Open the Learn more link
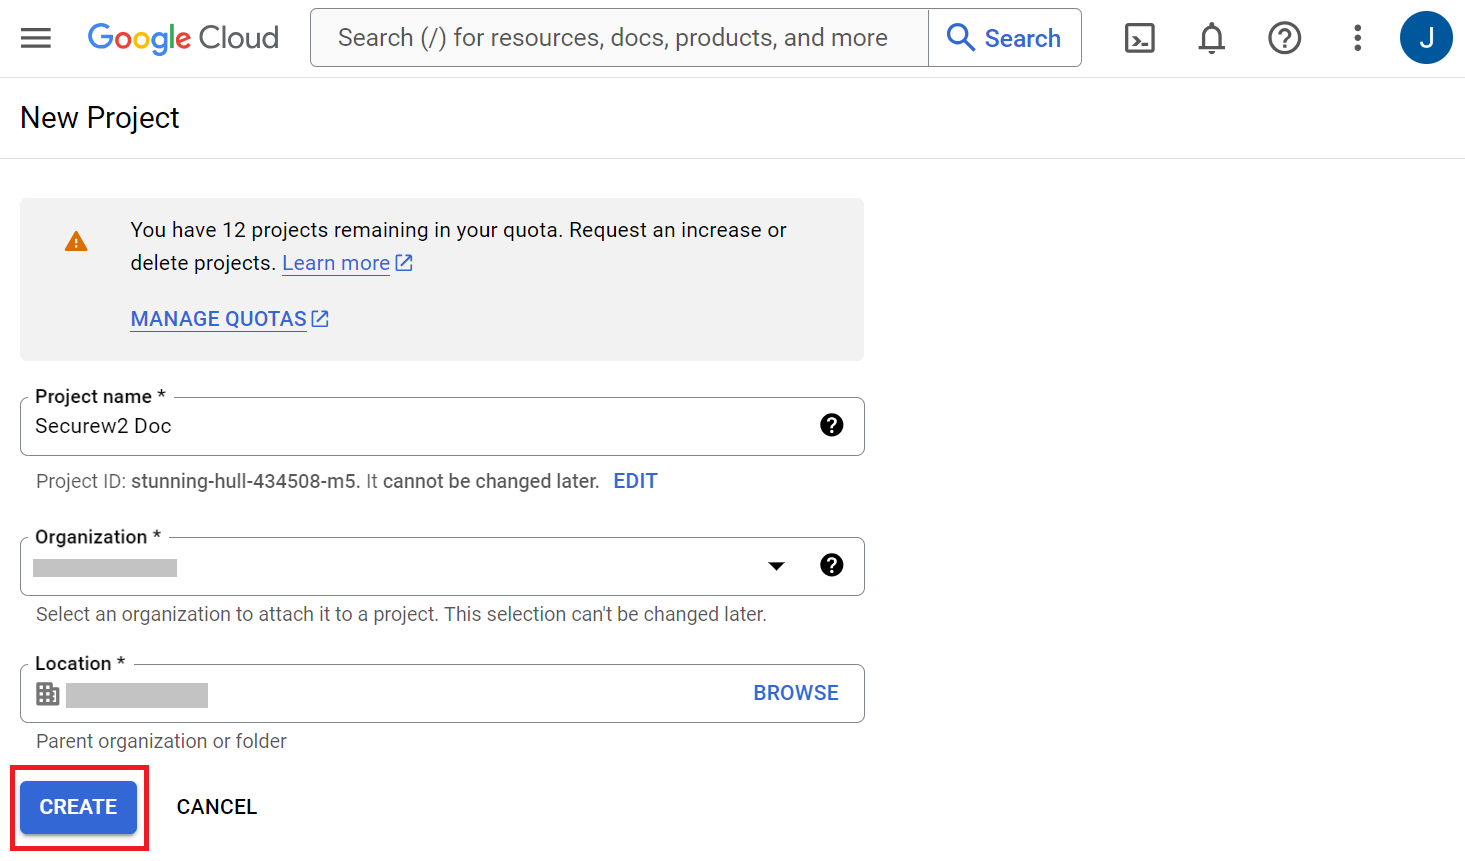 tap(336, 263)
